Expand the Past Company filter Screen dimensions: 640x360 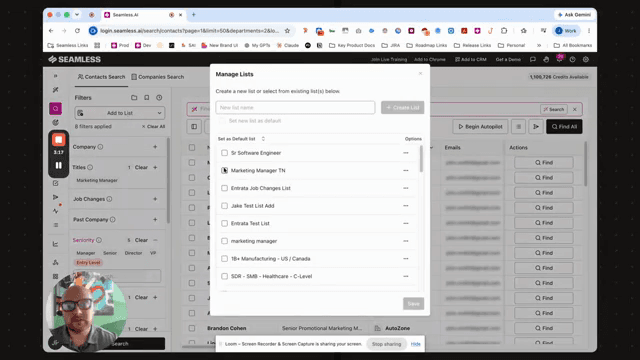(155, 220)
